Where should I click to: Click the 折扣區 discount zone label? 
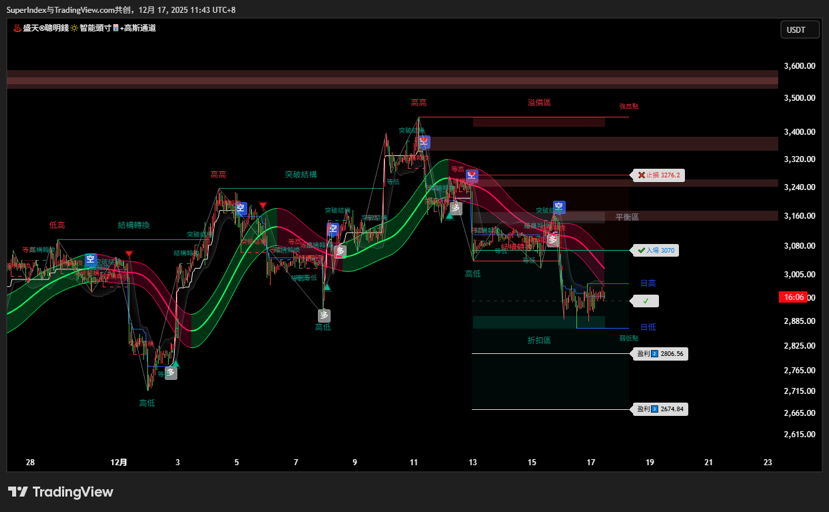tap(539, 340)
